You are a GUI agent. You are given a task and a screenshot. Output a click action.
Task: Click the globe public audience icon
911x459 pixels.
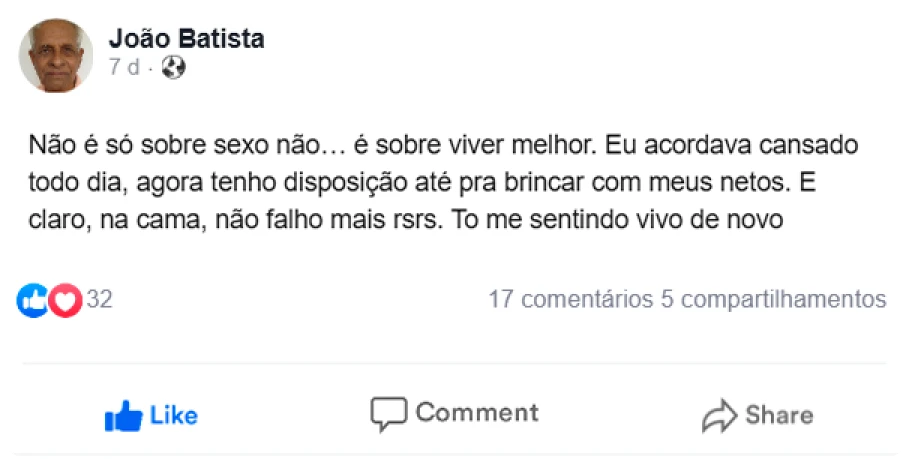pos(174,68)
